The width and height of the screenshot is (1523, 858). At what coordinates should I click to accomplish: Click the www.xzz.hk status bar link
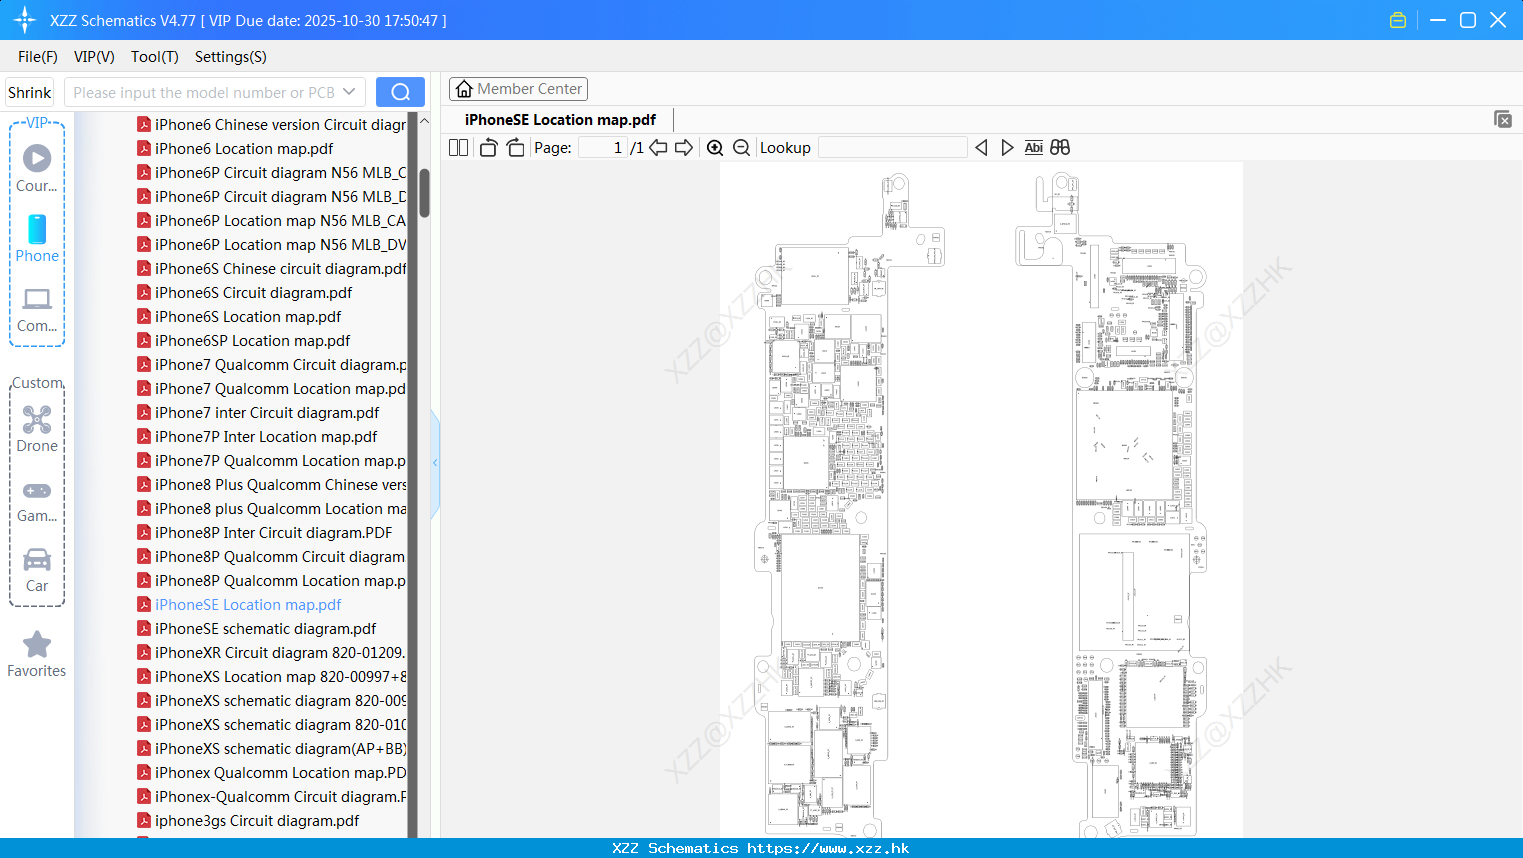(828, 848)
